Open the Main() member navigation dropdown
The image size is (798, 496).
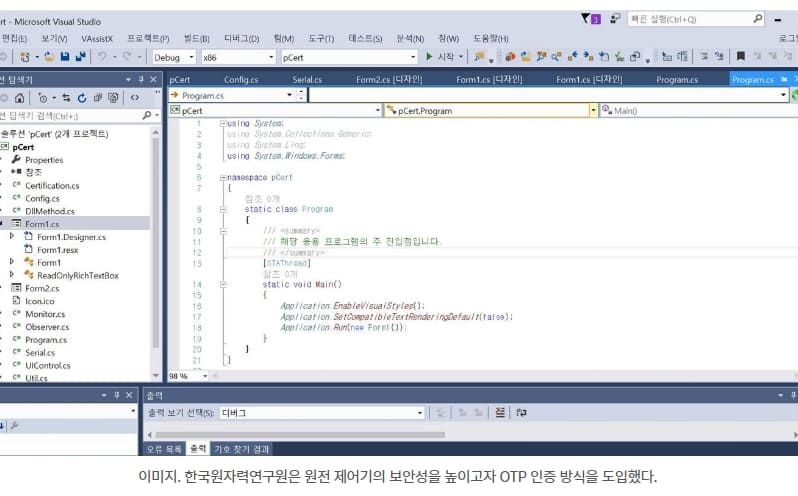698,110
